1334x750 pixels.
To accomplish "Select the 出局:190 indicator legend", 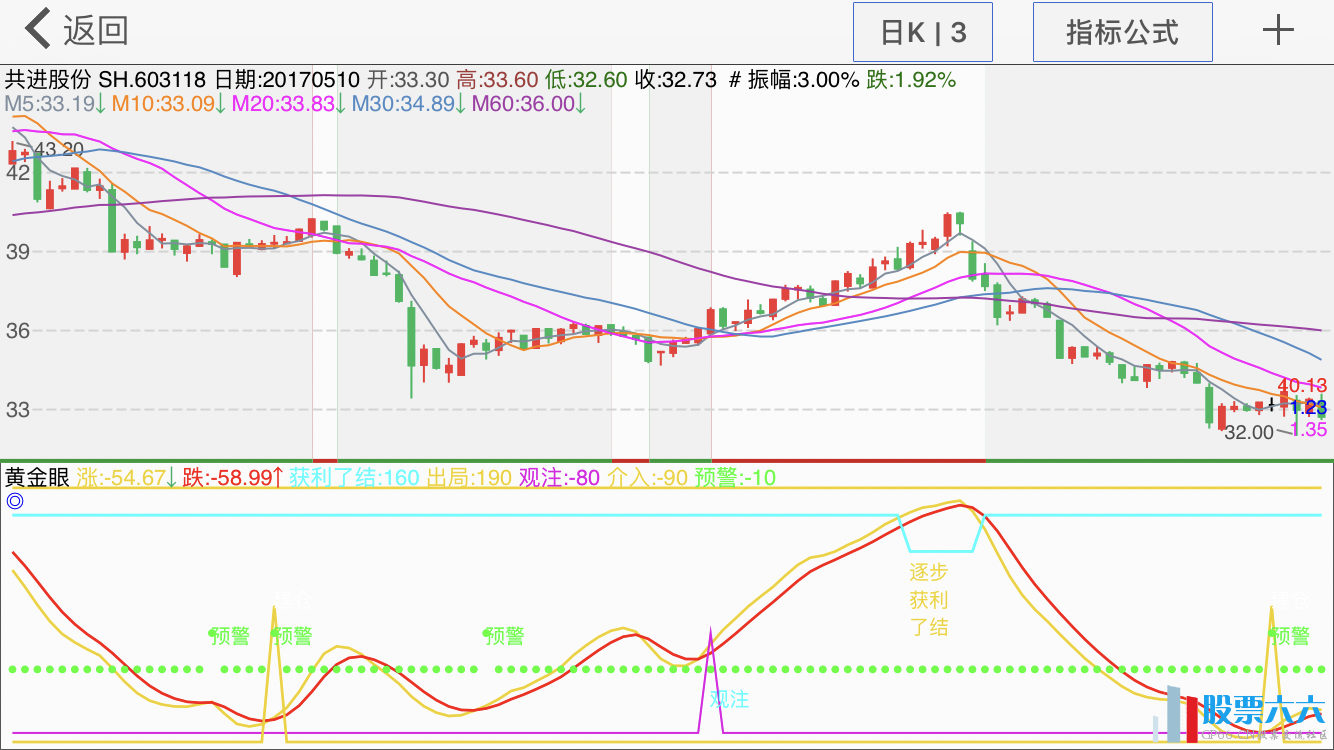I will coord(469,478).
